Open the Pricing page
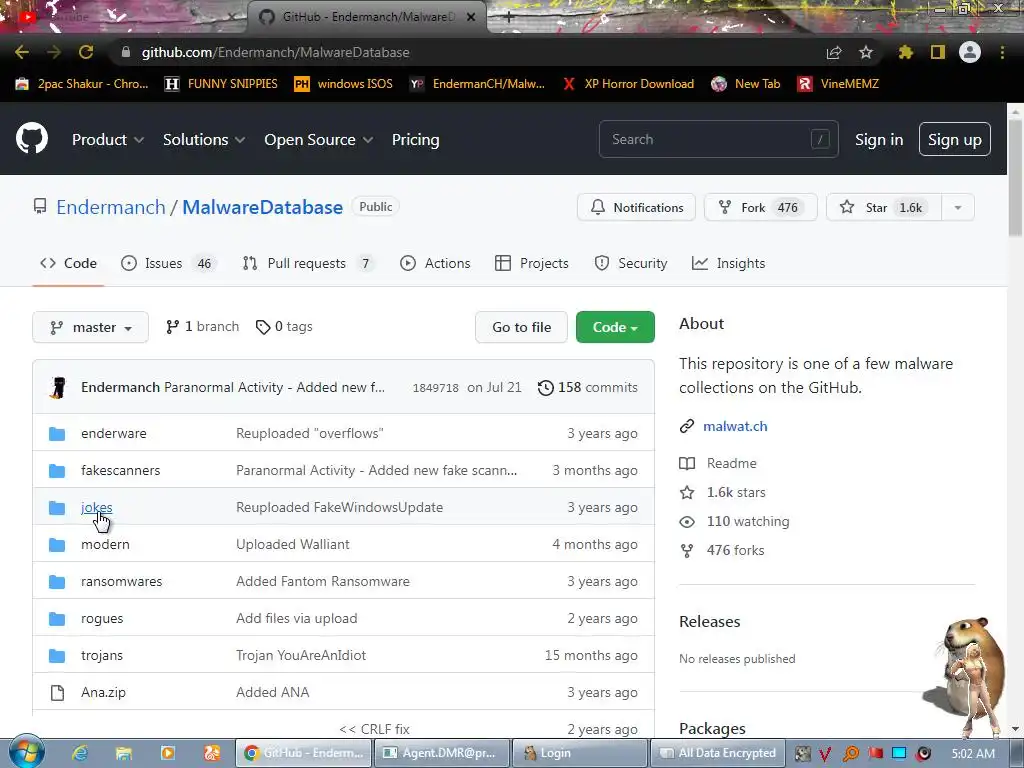 415,140
